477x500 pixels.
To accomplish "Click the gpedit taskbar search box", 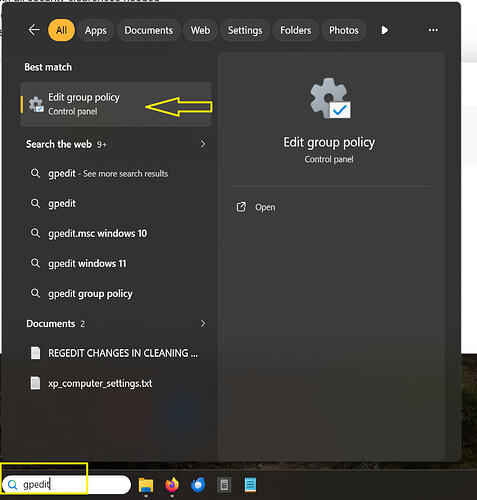I will point(66,485).
